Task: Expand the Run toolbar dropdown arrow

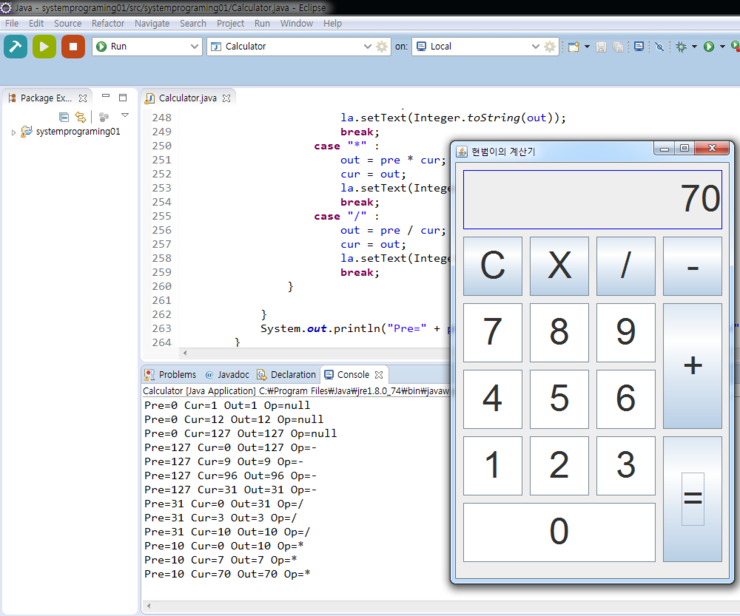Action: pyautogui.click(x=723, y=46)
